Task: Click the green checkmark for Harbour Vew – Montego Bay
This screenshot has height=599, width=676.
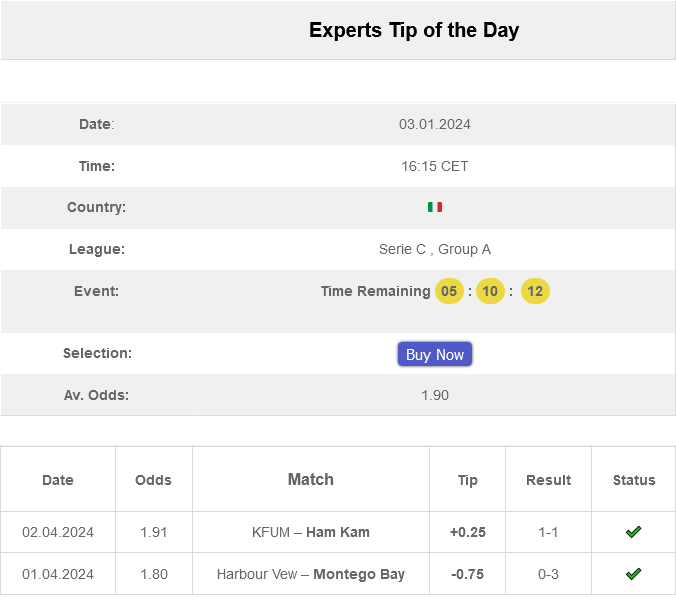Action: tap(633, 574)
